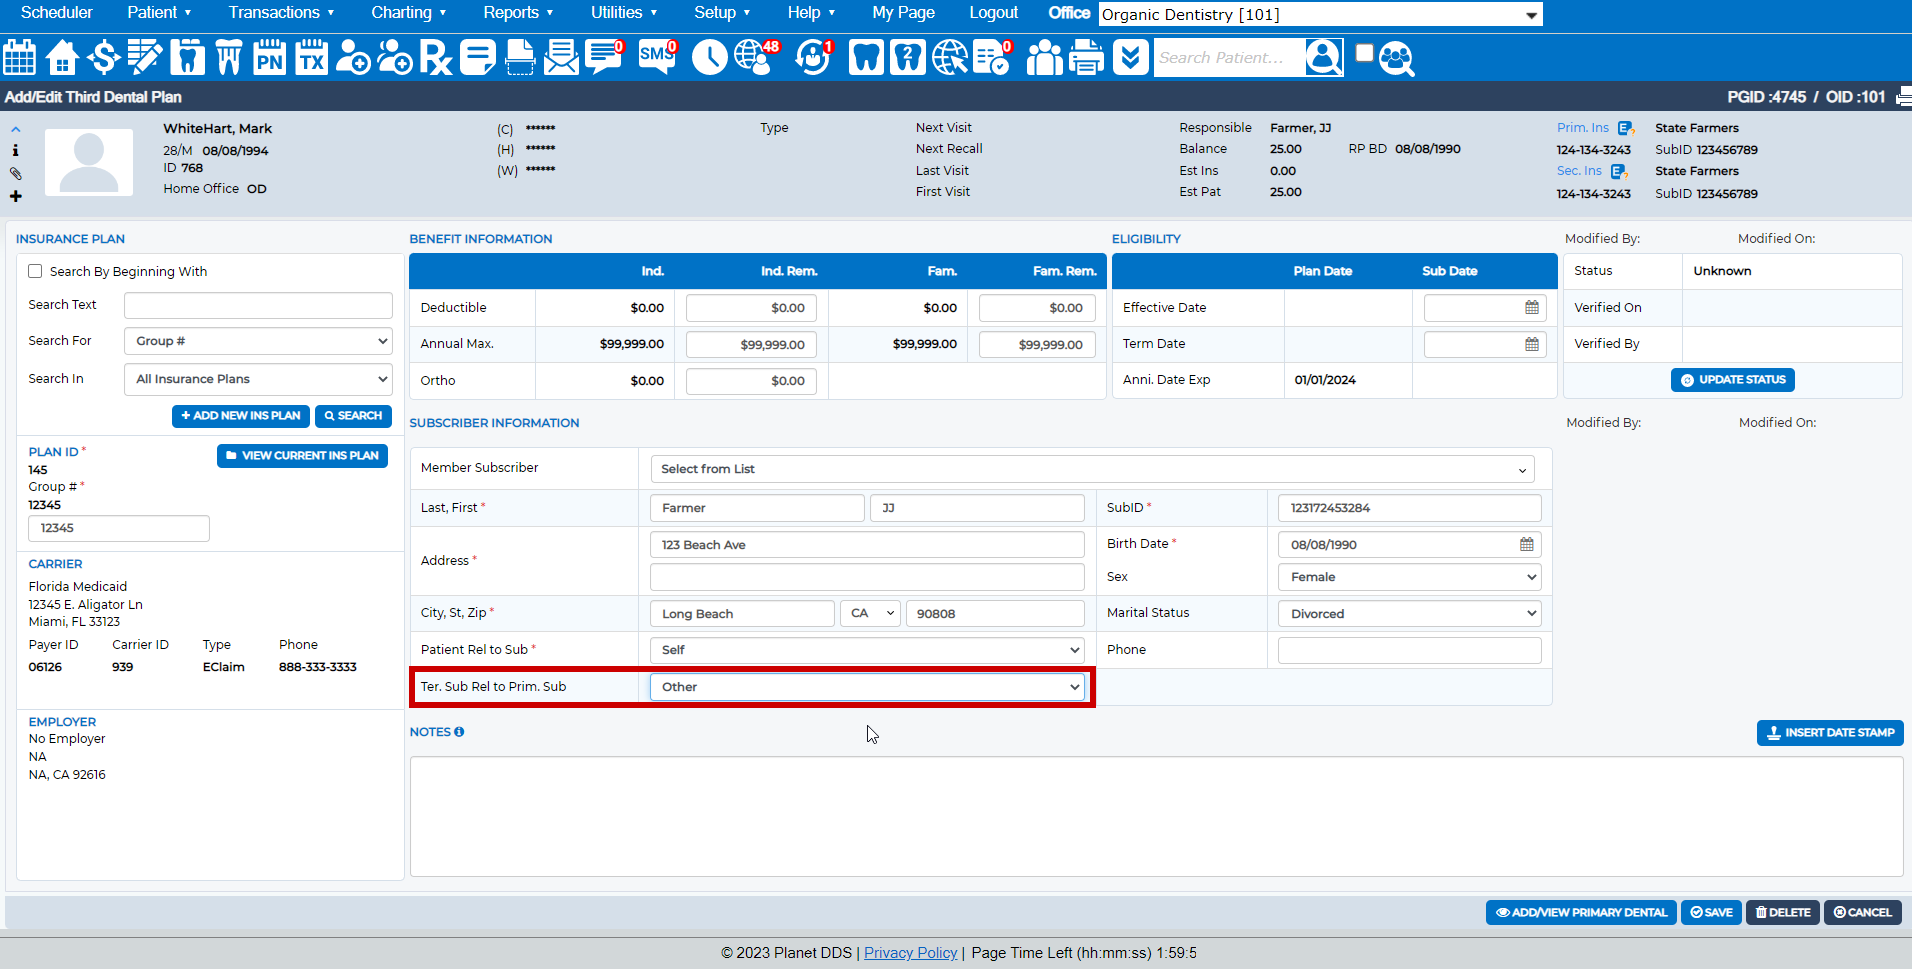Click in the Notes text area
Viewport: 1912px width, 969px height.
[1156, 816]
